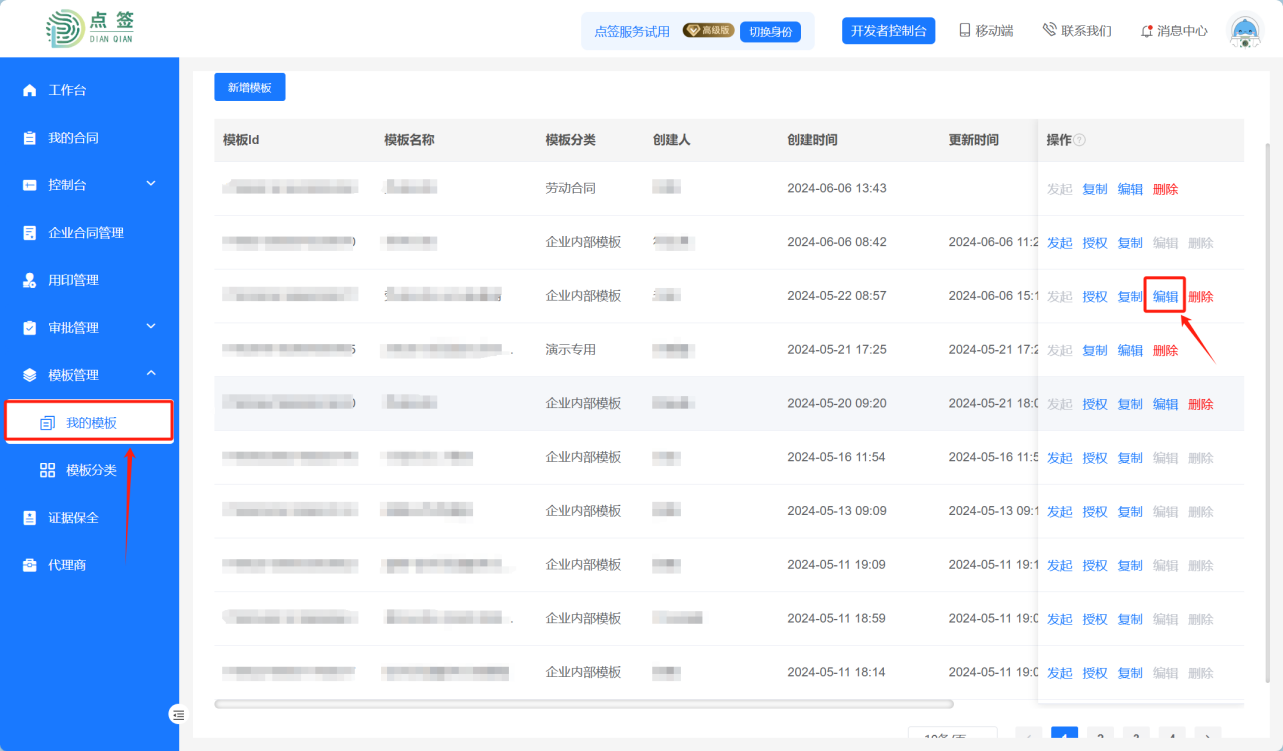Click 发起 for the 2024-06-06 08:42 row
The image size is (1283, 751).
[1059, 243]
